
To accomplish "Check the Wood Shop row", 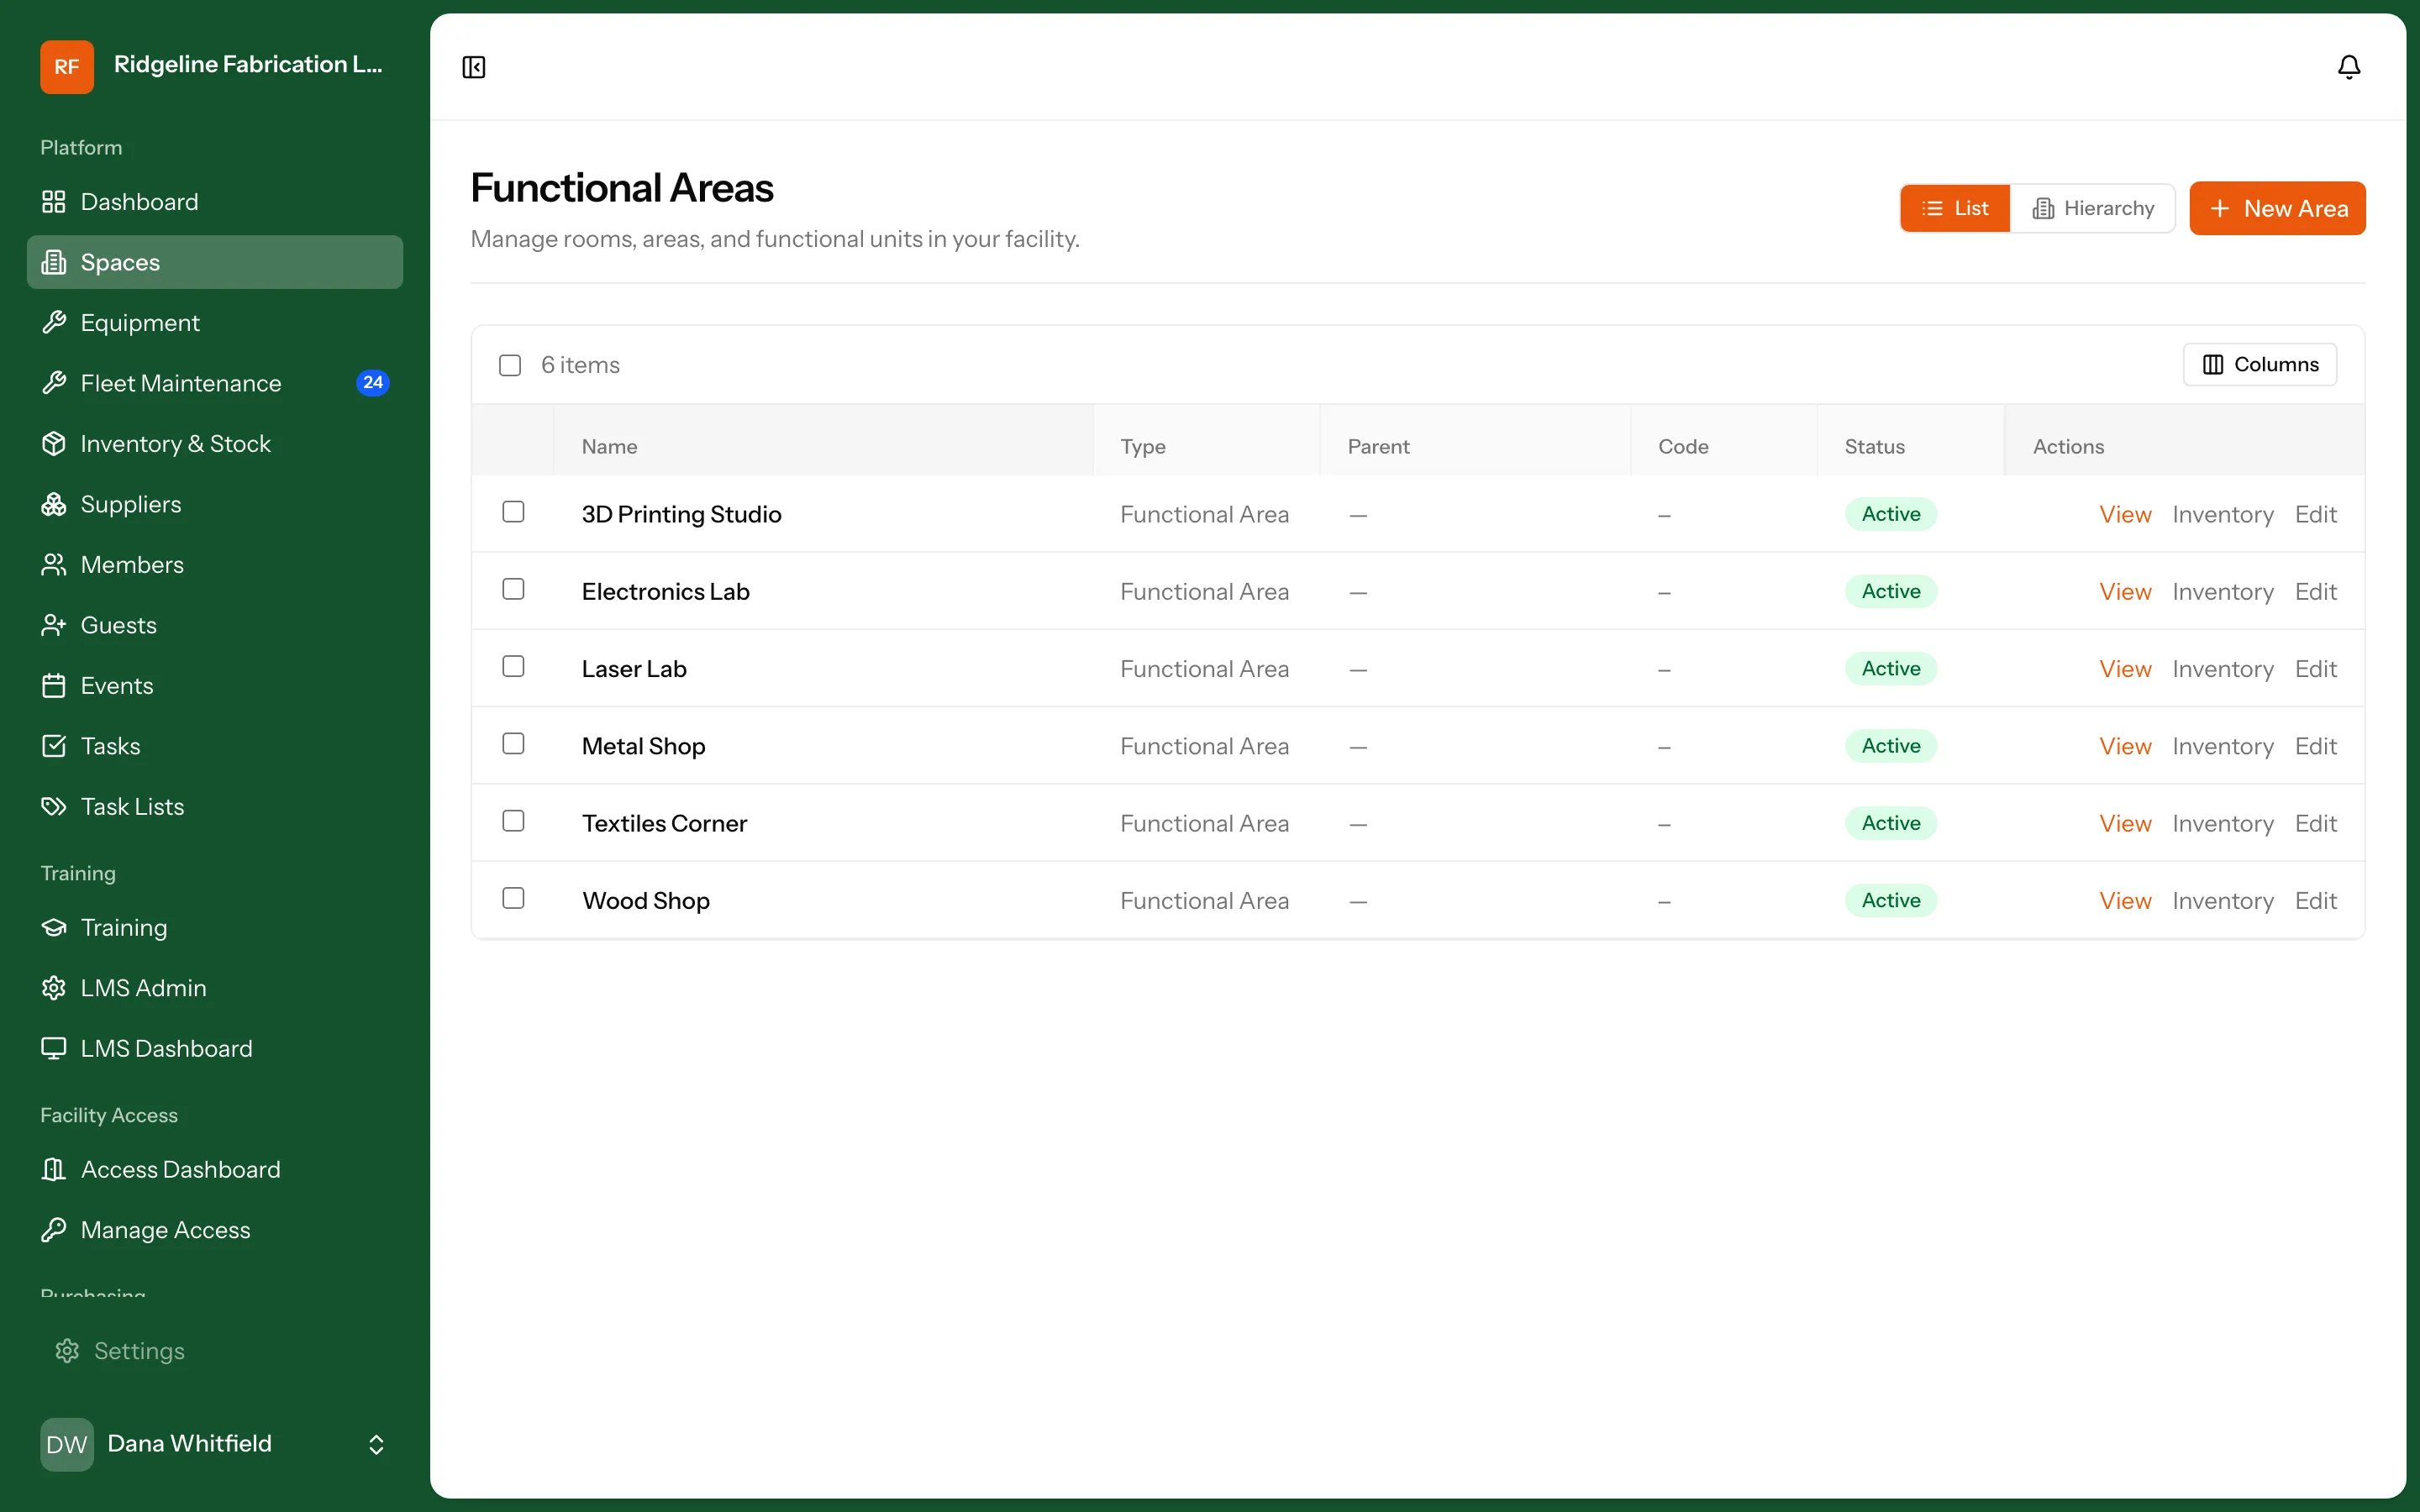I will (x=513, y=898).
